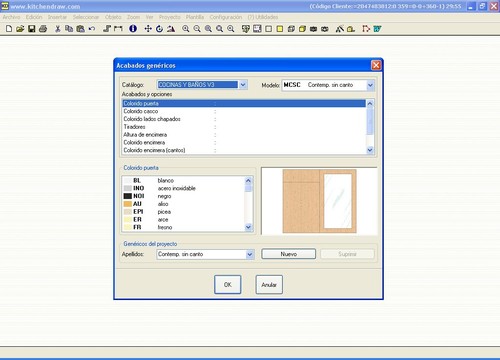Click the new document toolbar icon
500x360 pixels.
9,29
